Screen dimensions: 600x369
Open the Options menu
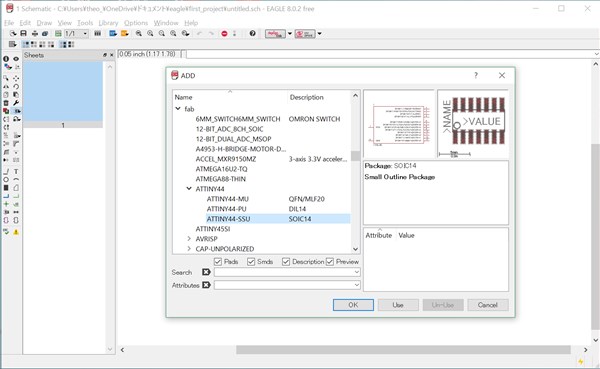pos(136,23)
